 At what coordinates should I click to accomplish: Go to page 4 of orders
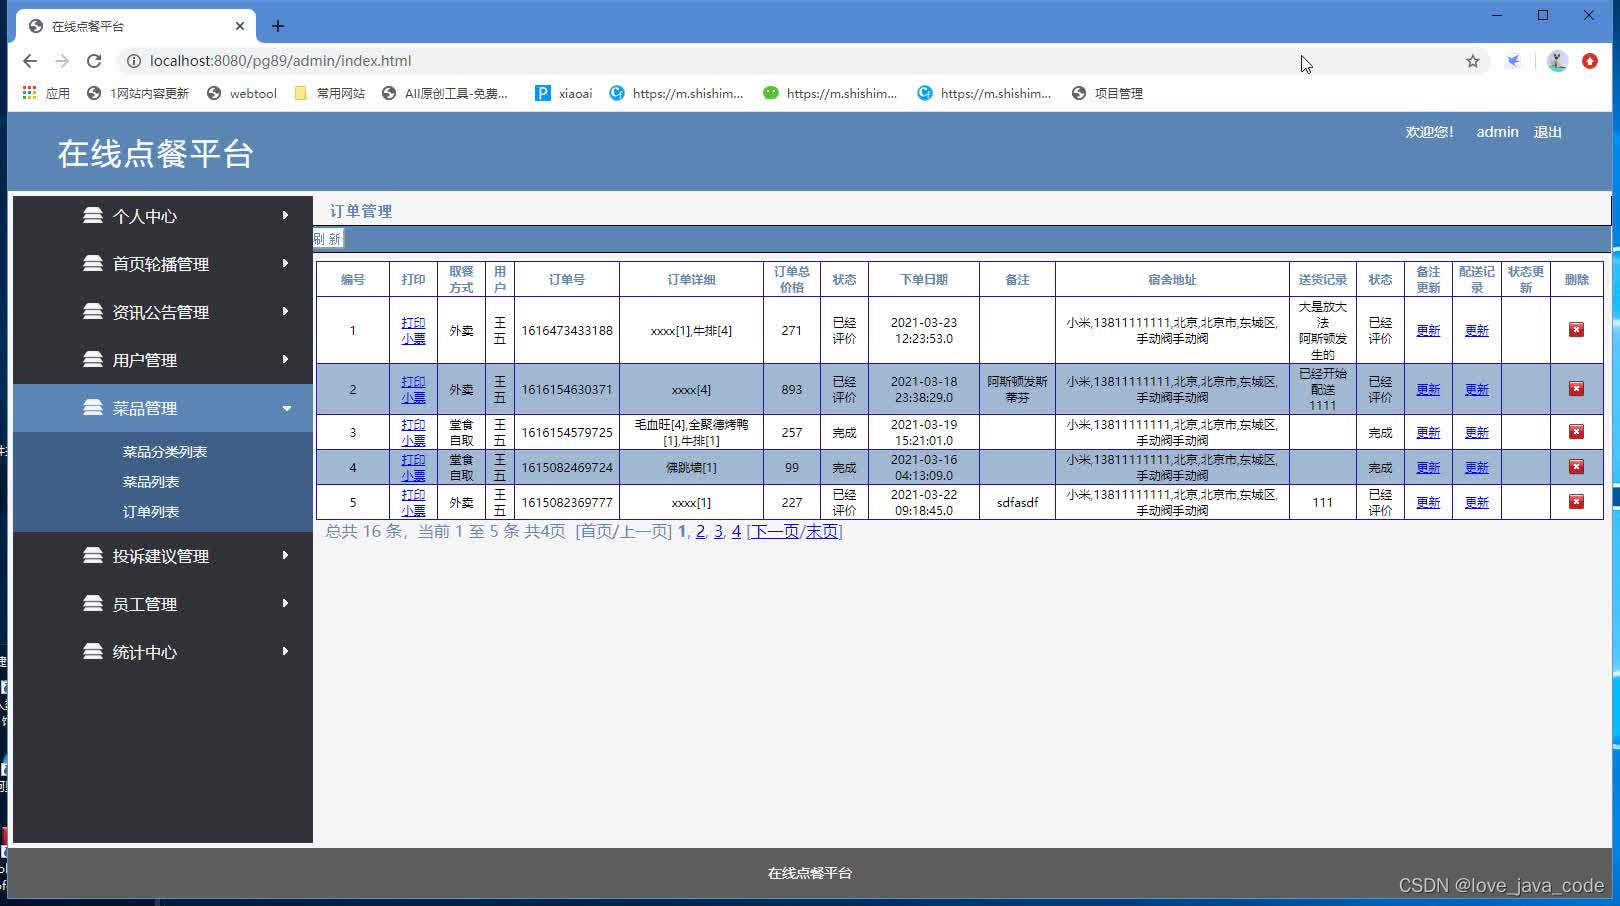[736, 531]
